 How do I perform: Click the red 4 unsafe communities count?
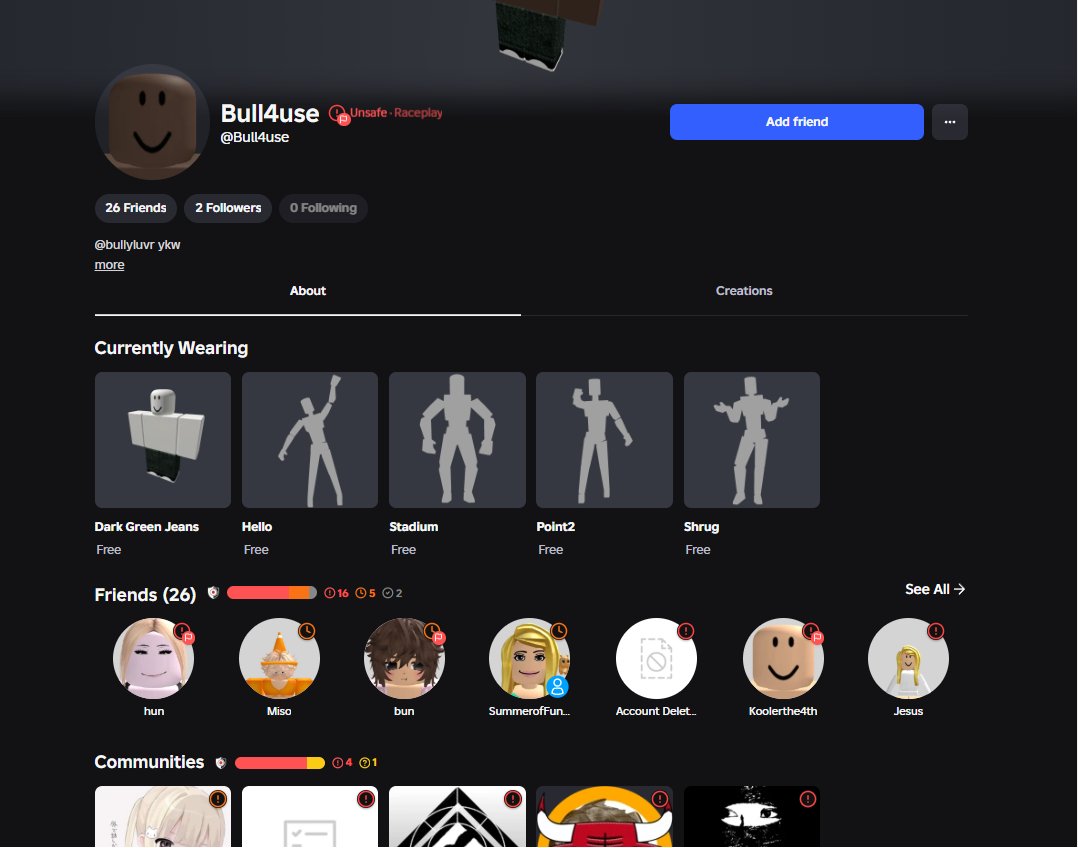click(x=342, y=763)
